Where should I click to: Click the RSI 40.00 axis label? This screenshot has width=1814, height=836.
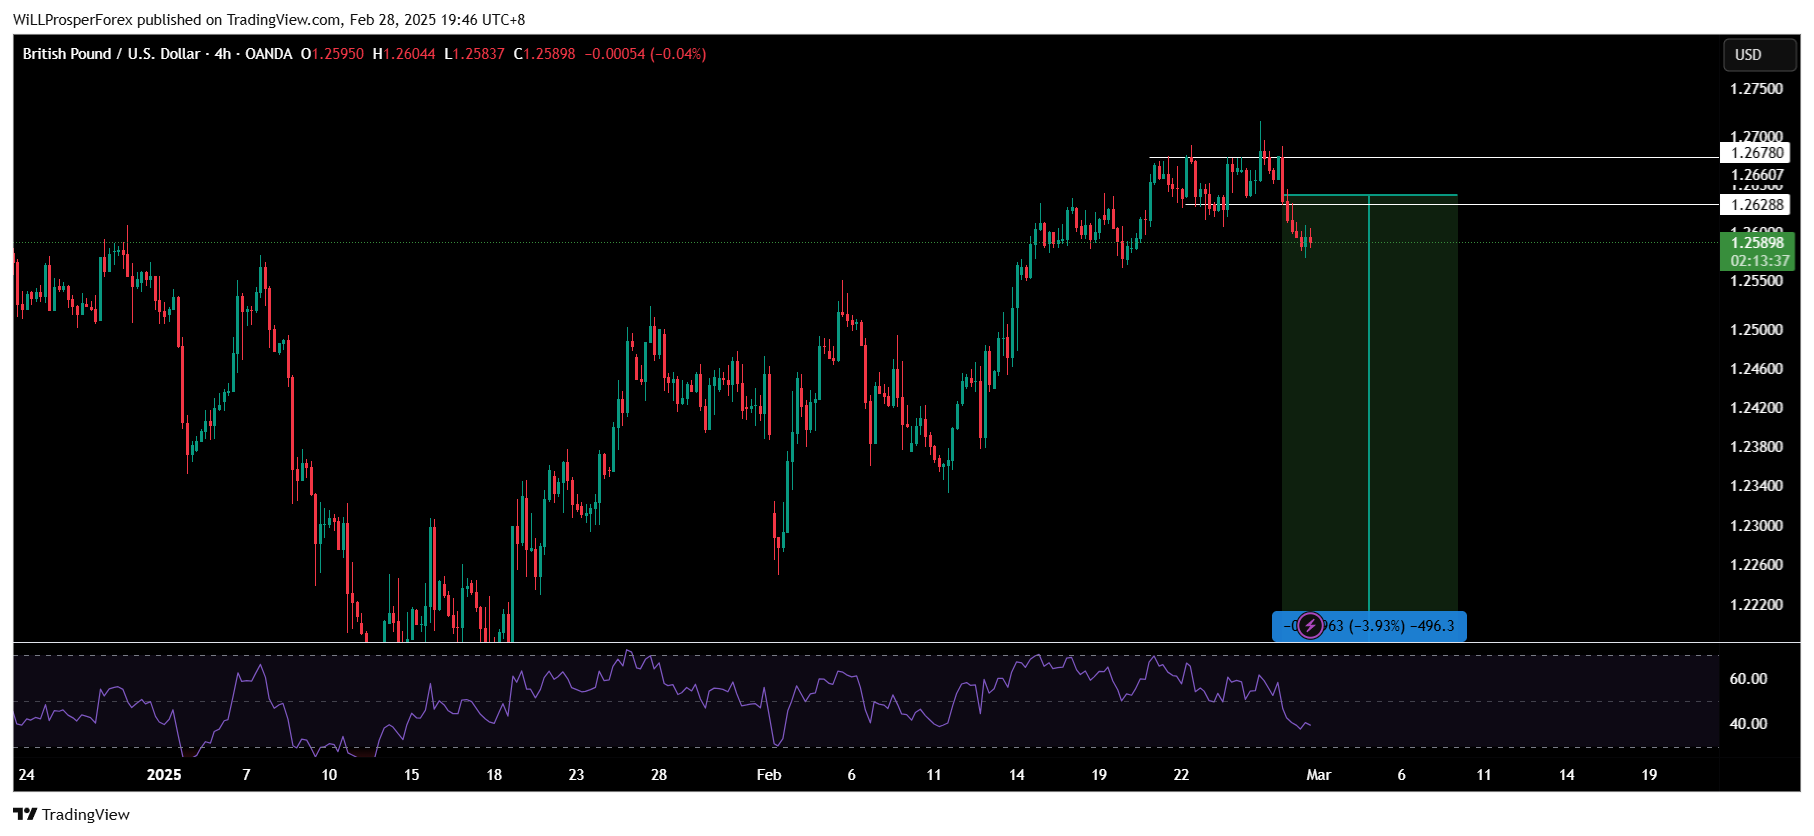1748,724
